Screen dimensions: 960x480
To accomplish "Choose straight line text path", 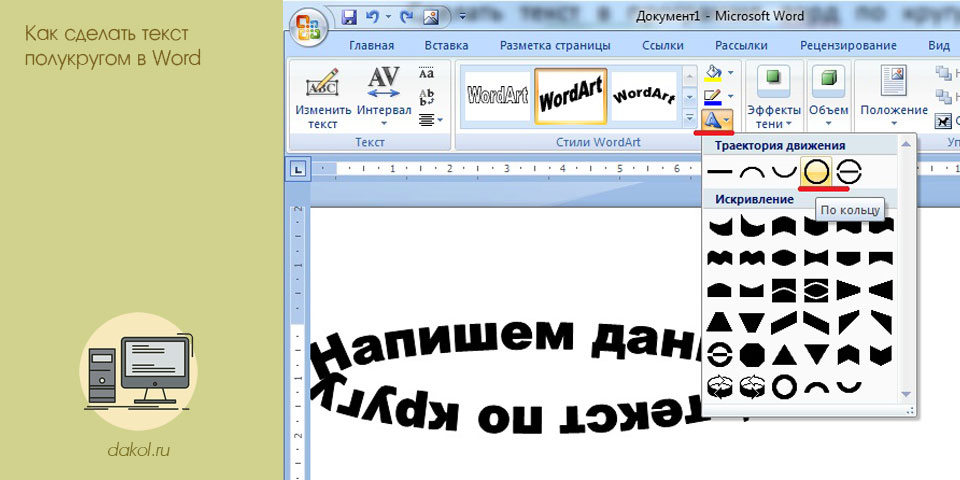I will point(719,173).
